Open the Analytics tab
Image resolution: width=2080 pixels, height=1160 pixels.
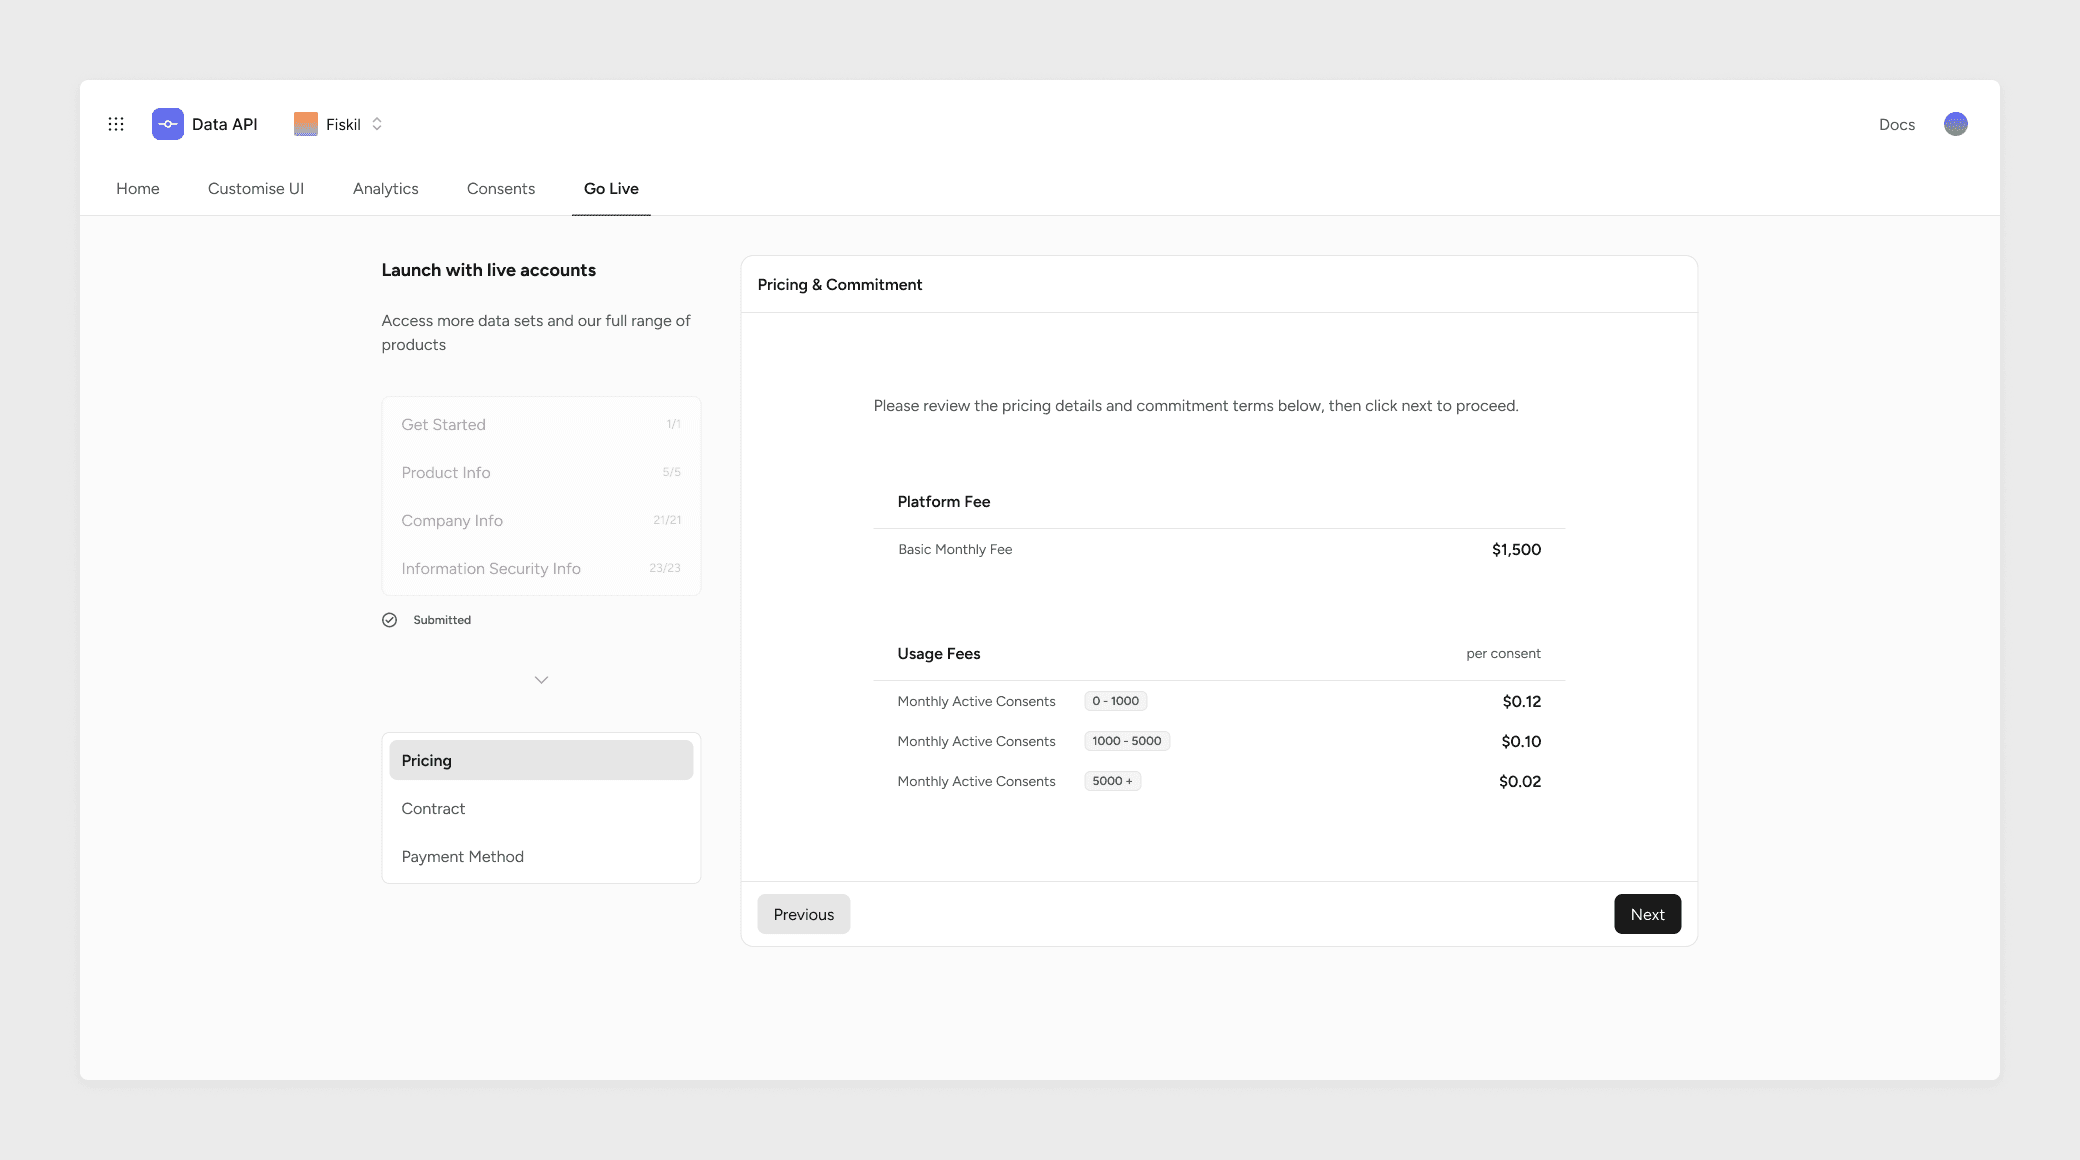click(385, 189)
